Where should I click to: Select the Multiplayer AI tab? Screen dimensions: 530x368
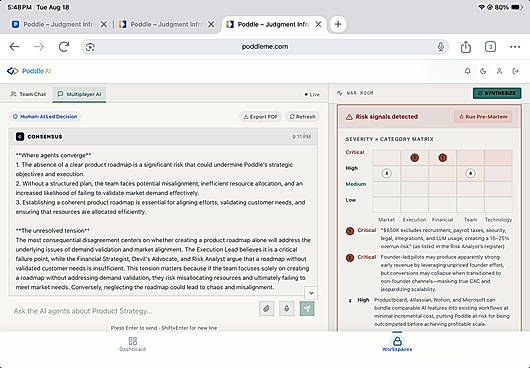tap(79, 94)
